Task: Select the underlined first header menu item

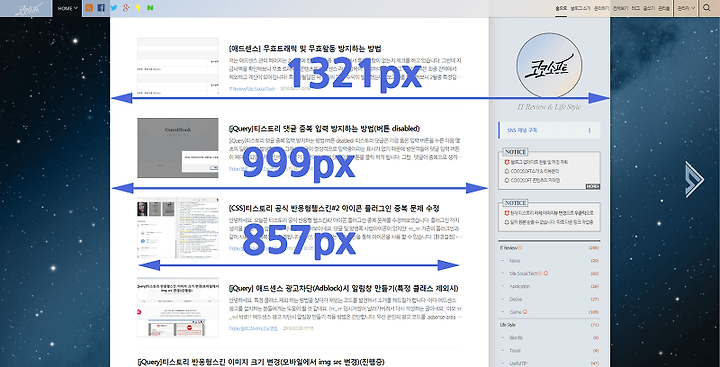Action: click(561, 8)
